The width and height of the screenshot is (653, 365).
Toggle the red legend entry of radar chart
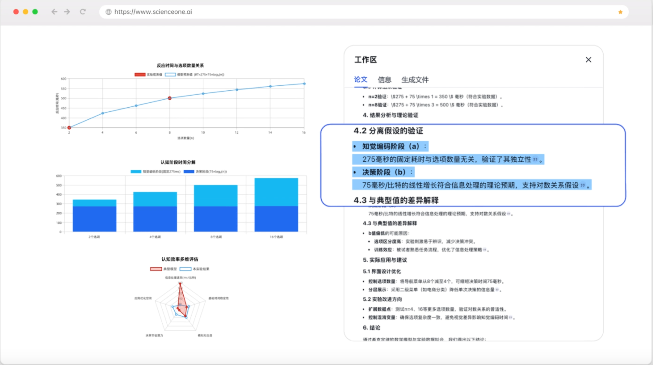tap(164, 269)
